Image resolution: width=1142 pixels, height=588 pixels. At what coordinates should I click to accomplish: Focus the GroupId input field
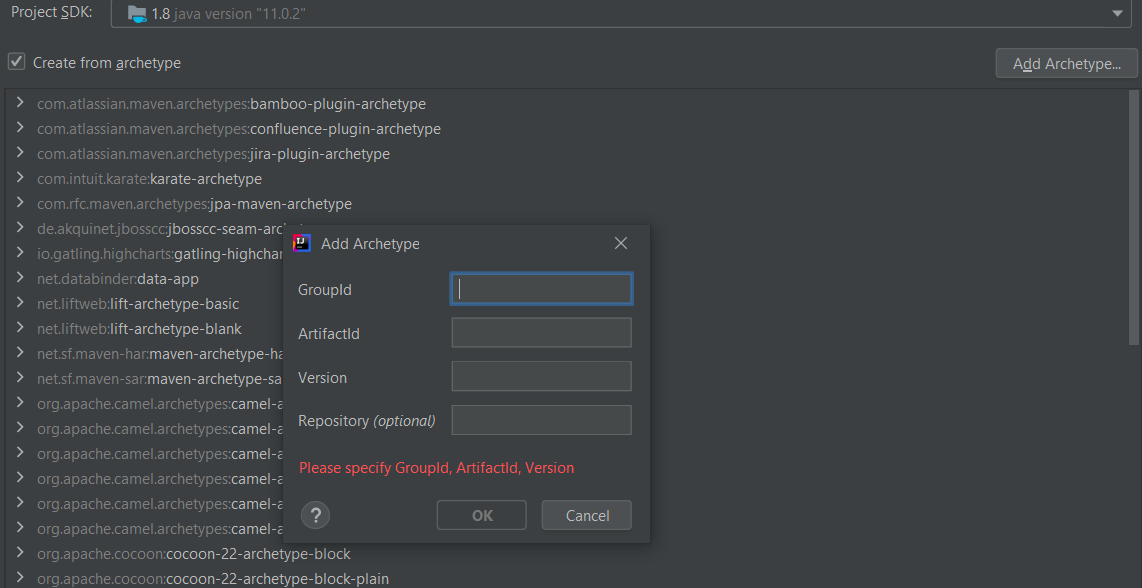541,289
